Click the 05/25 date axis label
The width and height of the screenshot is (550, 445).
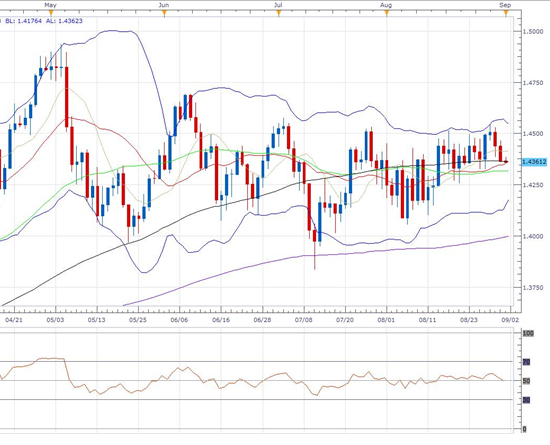[x=138, y=320]
